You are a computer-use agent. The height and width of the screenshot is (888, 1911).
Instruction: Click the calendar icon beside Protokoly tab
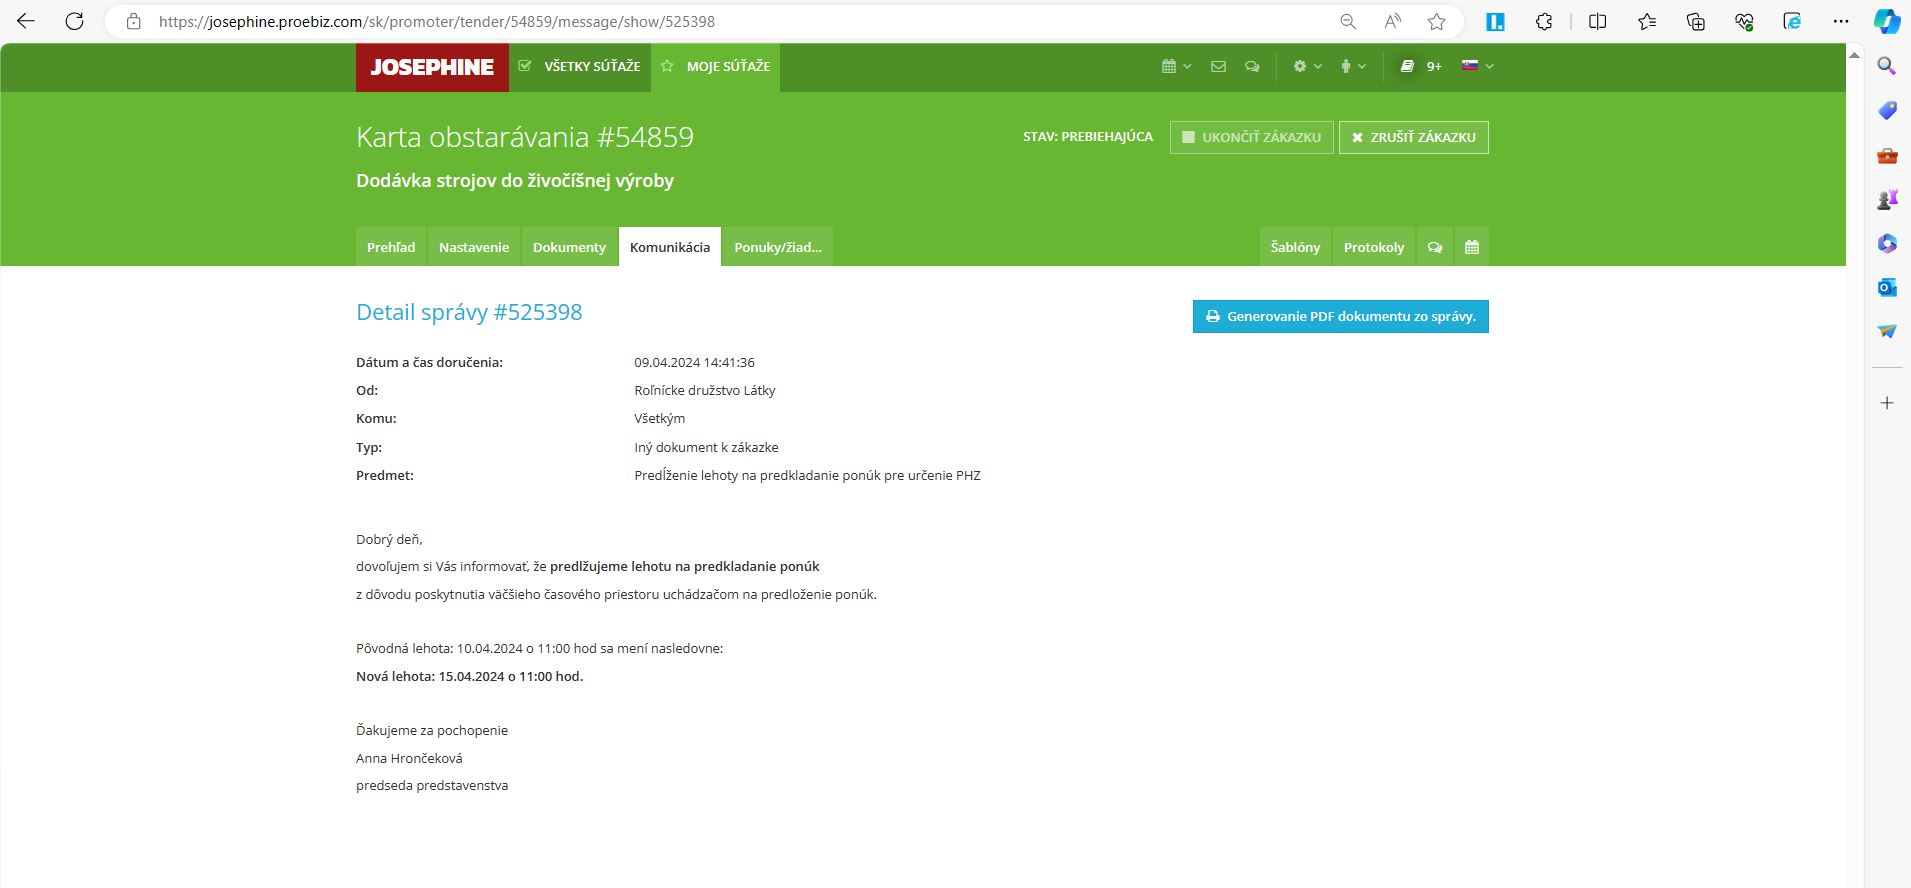[x=1471, y=247]
